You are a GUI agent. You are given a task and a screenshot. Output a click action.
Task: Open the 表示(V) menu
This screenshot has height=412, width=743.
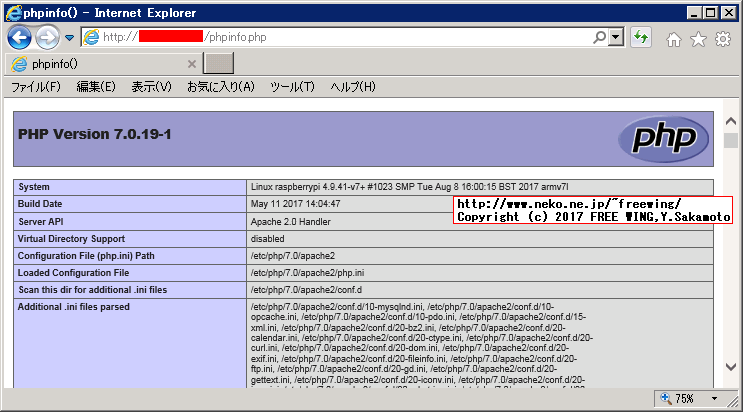(151, 87)
